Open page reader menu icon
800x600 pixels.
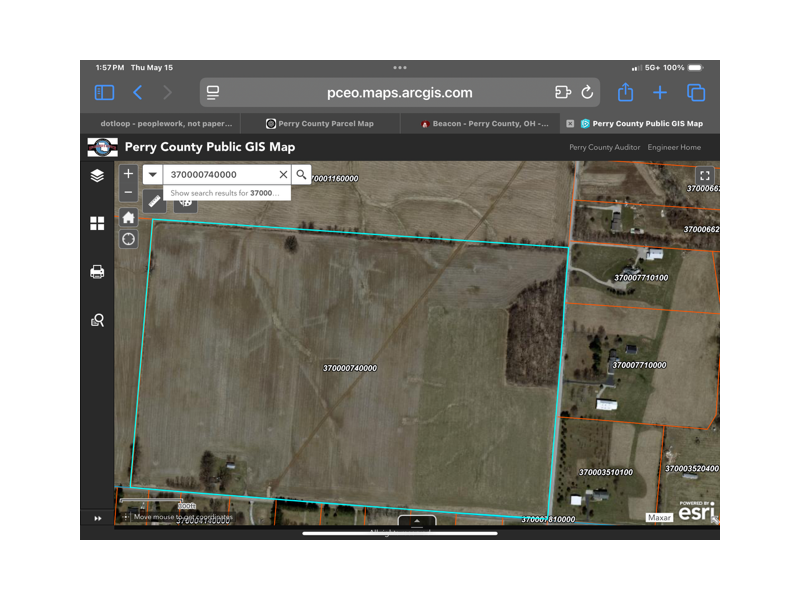tap(213, 92)
